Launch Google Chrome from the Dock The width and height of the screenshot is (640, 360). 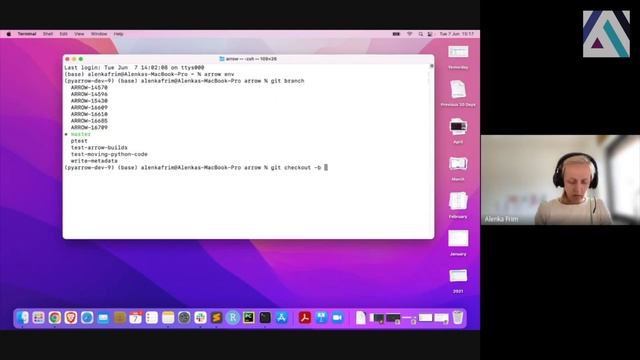point(55,318)
